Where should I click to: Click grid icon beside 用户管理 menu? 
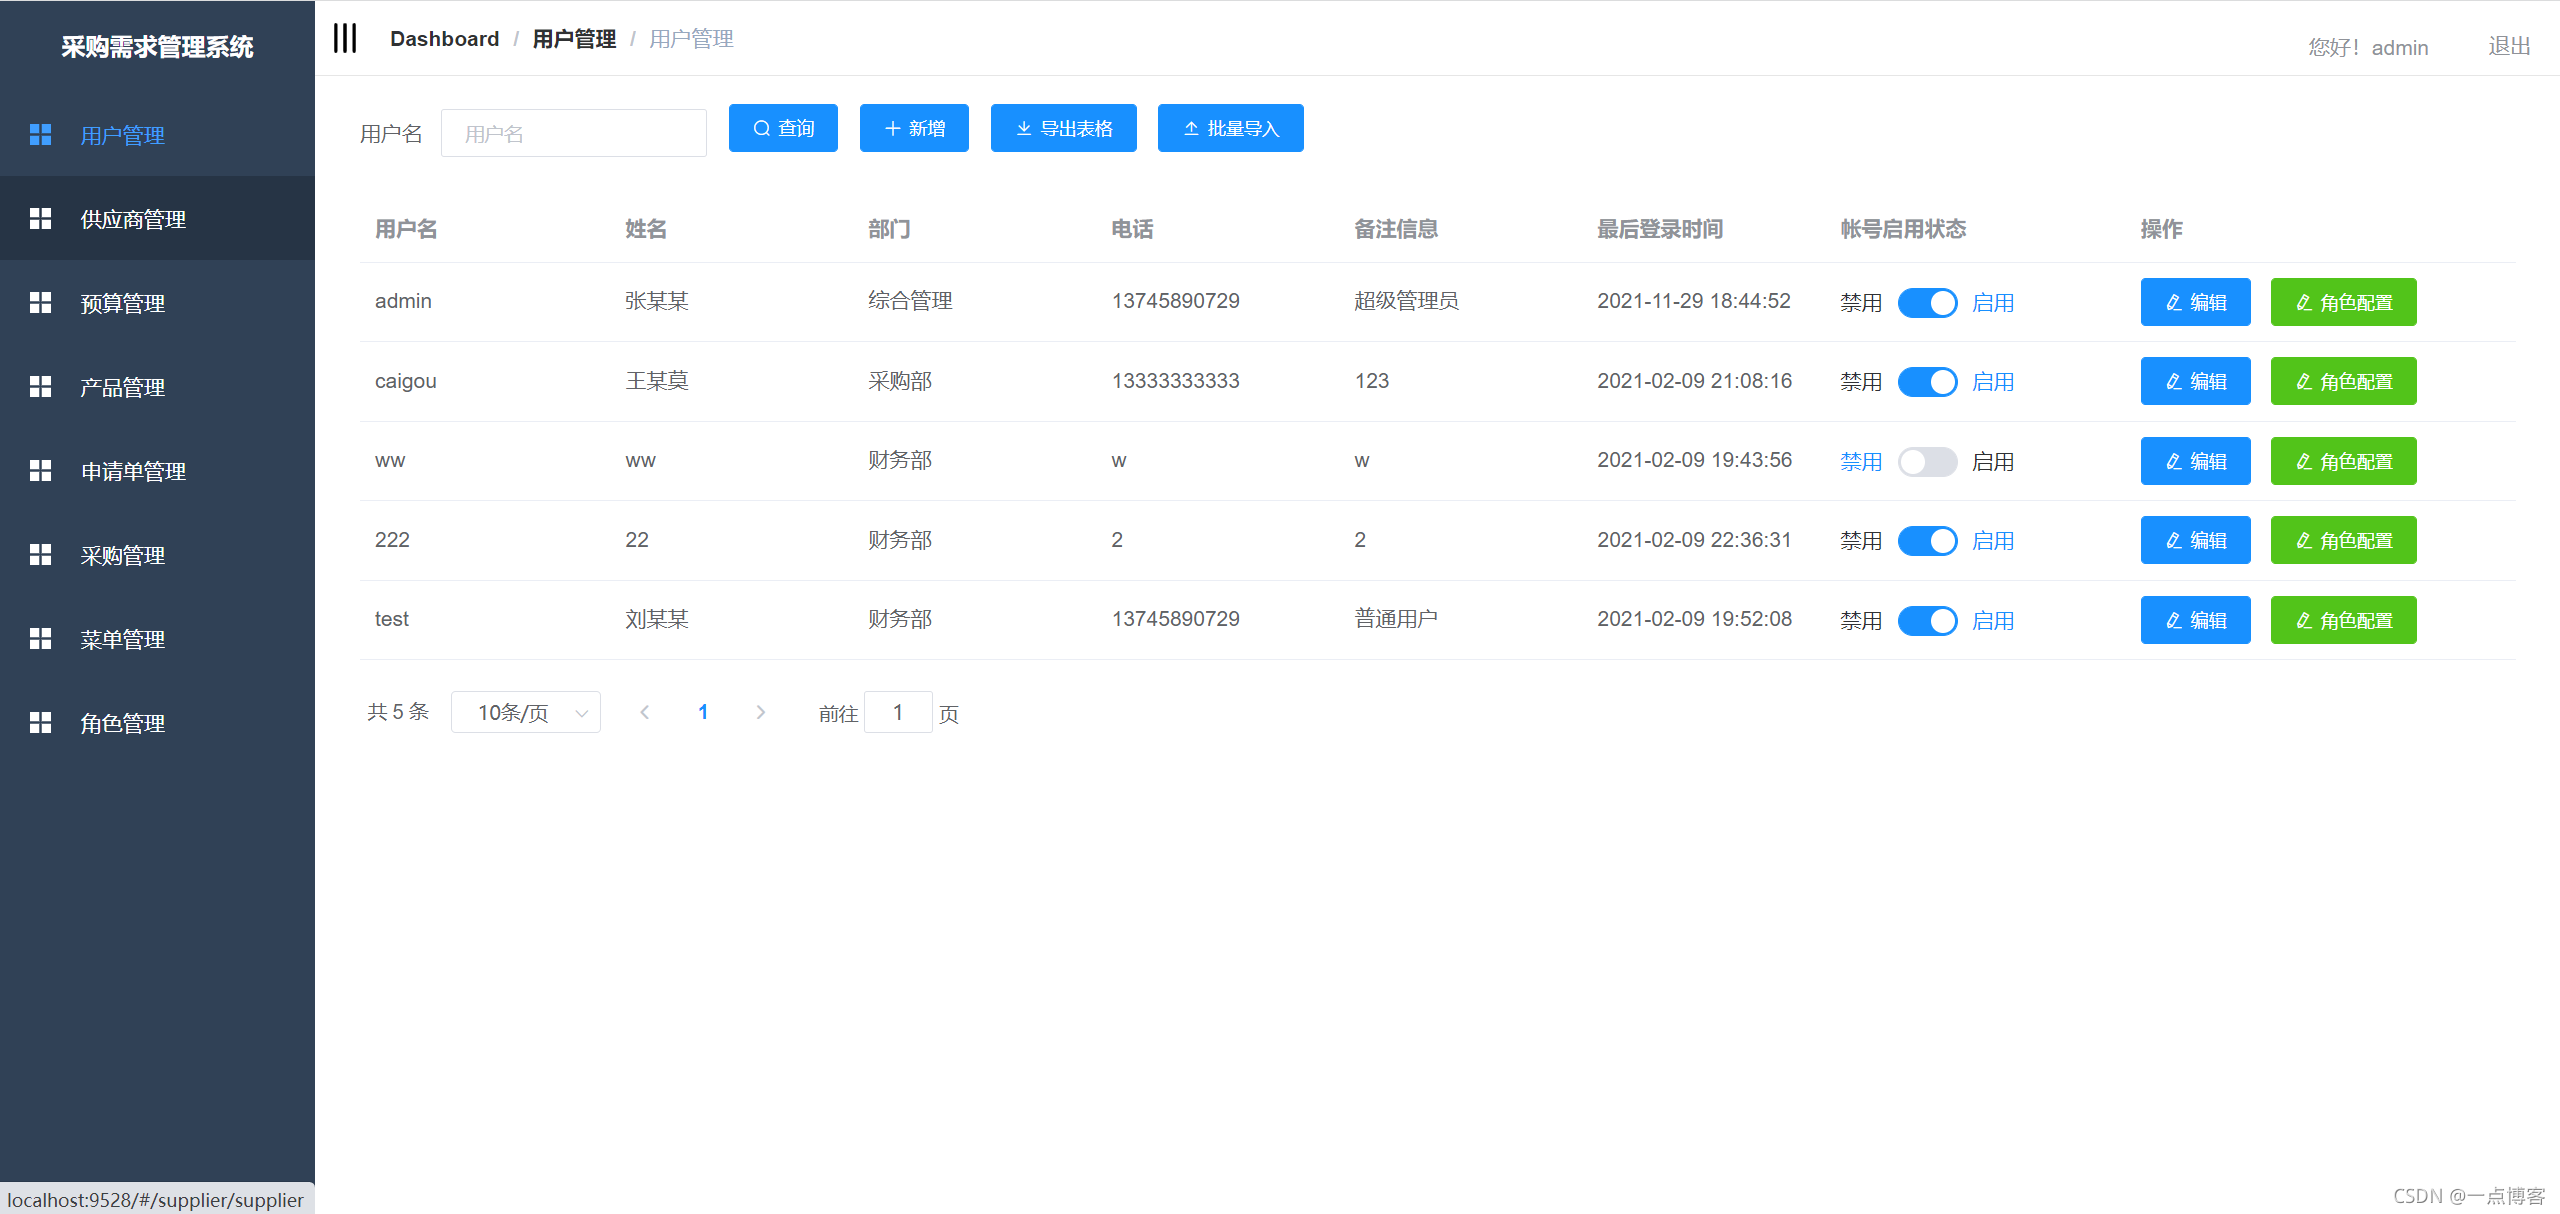click(x=40, y=134)
